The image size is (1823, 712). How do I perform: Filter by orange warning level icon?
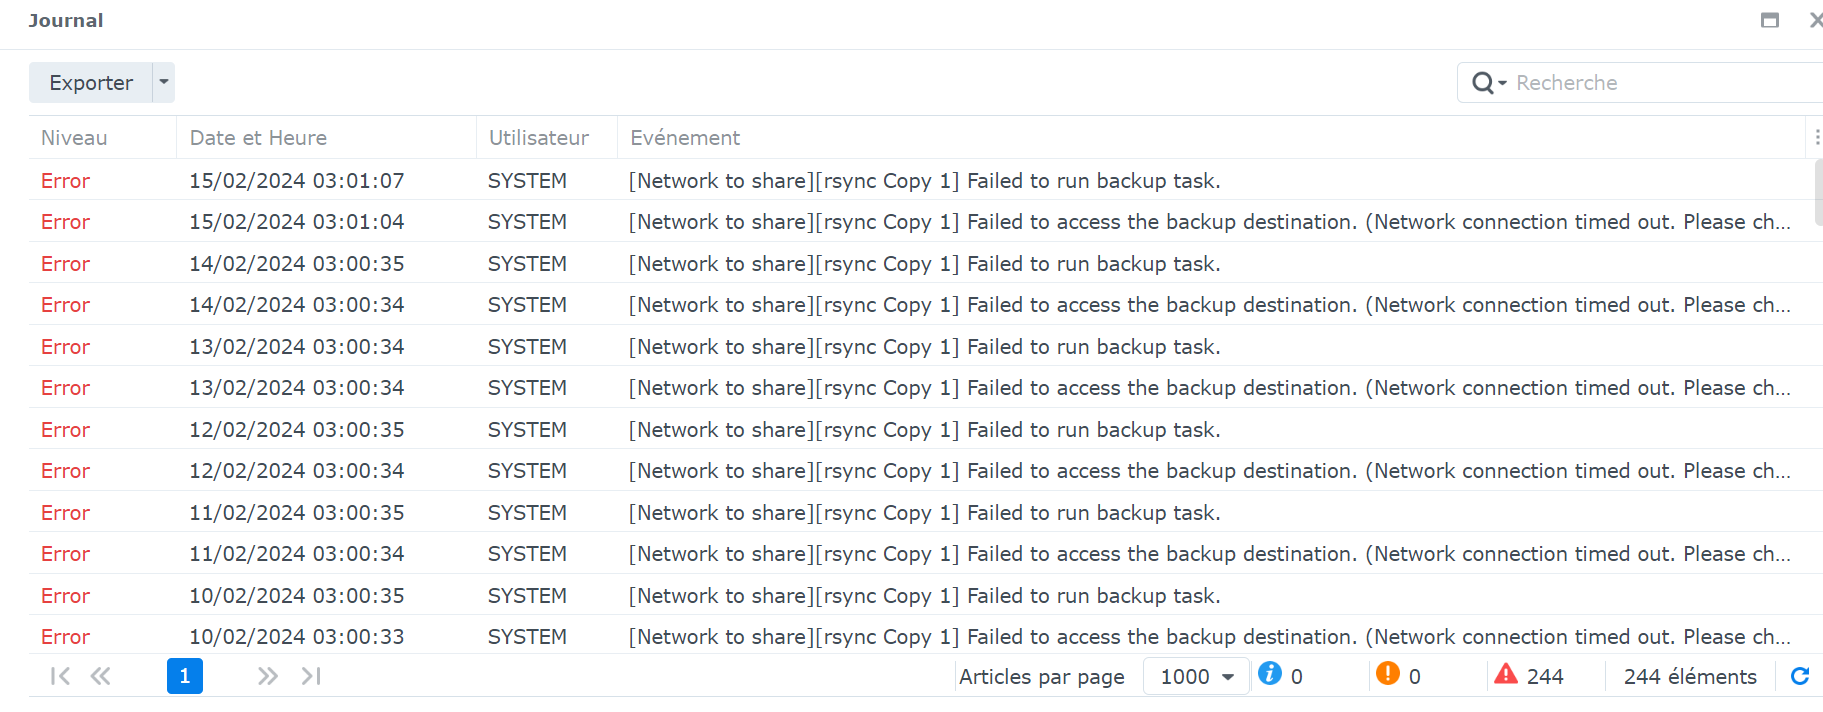1388,674
